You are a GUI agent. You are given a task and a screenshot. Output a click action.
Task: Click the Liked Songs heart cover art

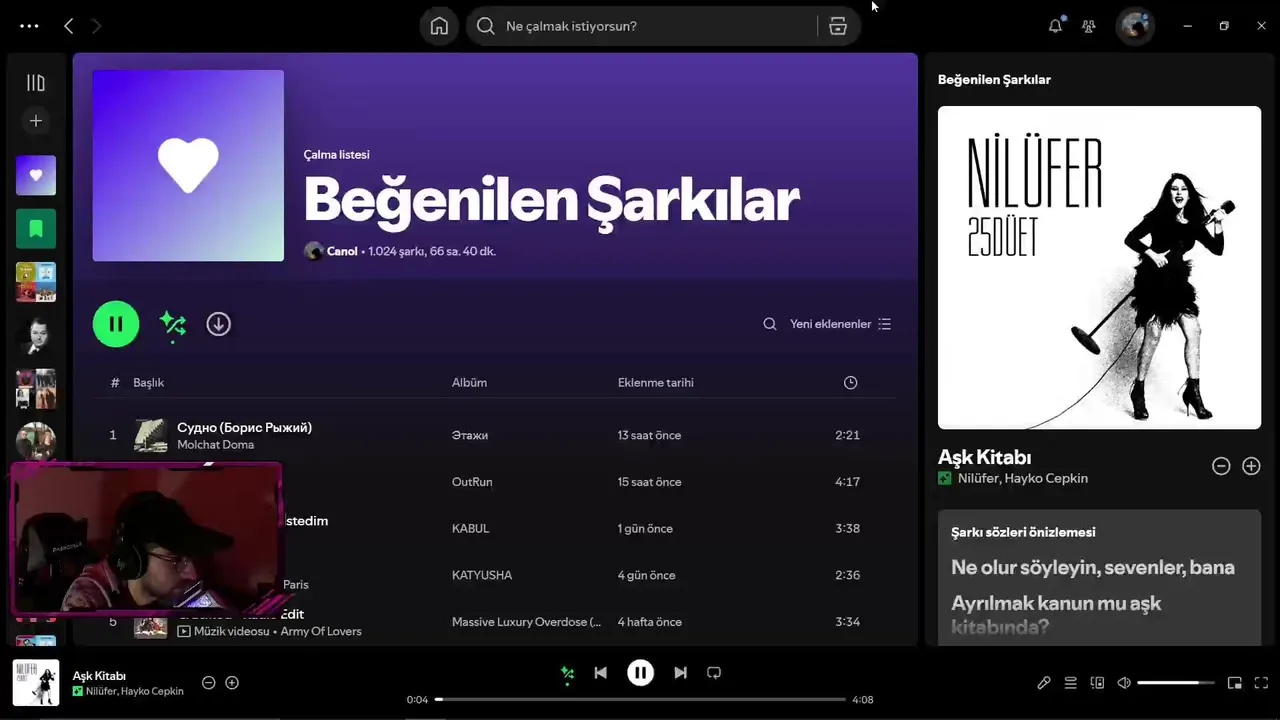pos(188,165)
